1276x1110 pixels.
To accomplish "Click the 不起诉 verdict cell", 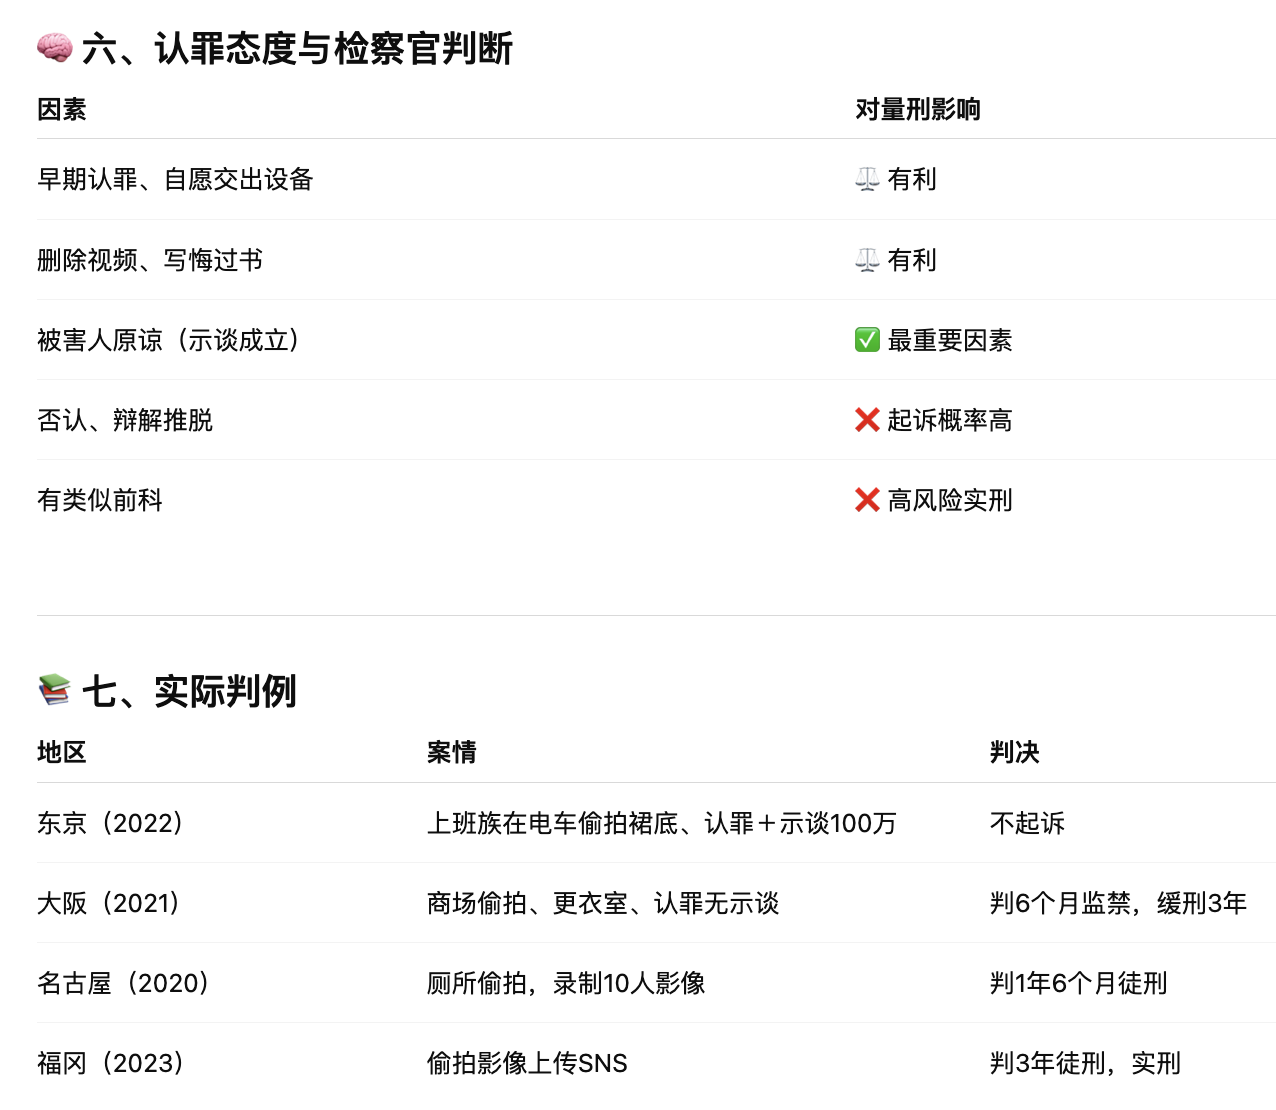I will (1027, 824).
